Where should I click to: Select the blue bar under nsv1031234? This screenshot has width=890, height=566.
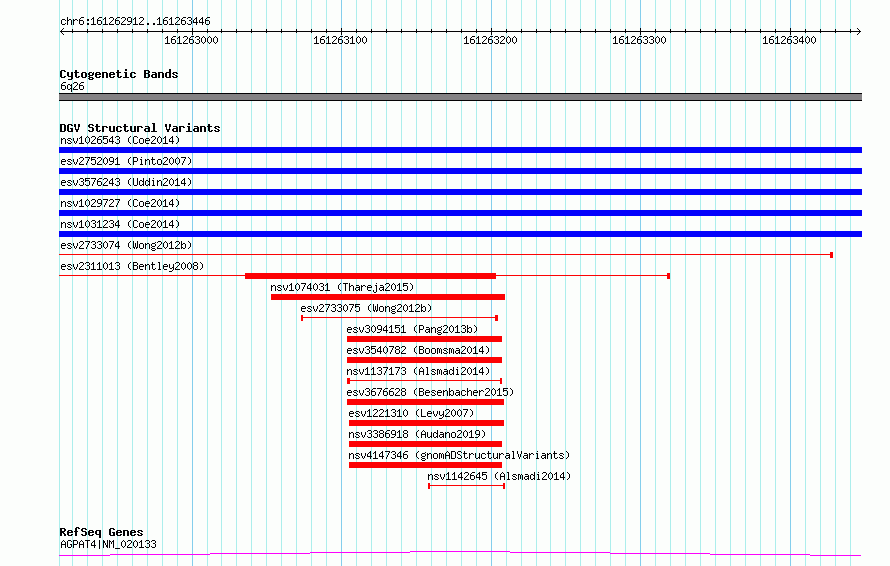click(460, 234)
